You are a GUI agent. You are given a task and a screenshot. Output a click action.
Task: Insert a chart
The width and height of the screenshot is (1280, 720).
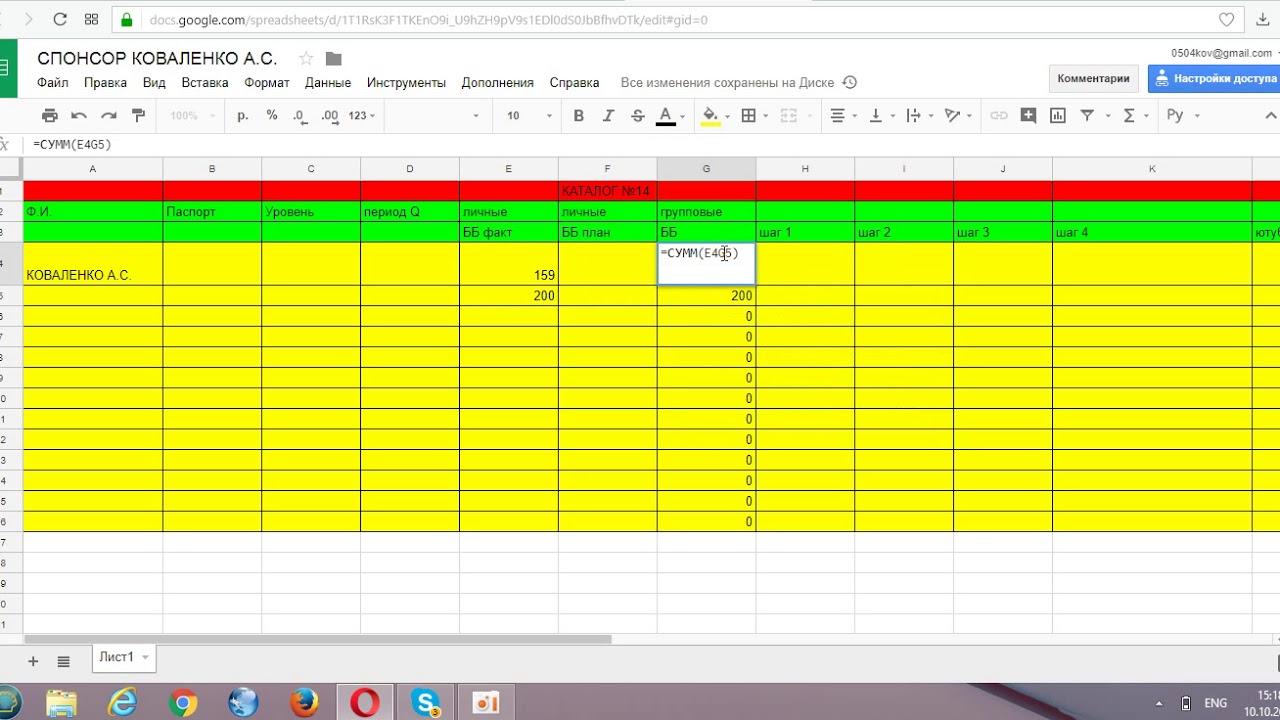pyautogui.click(x=1057, y=116)
